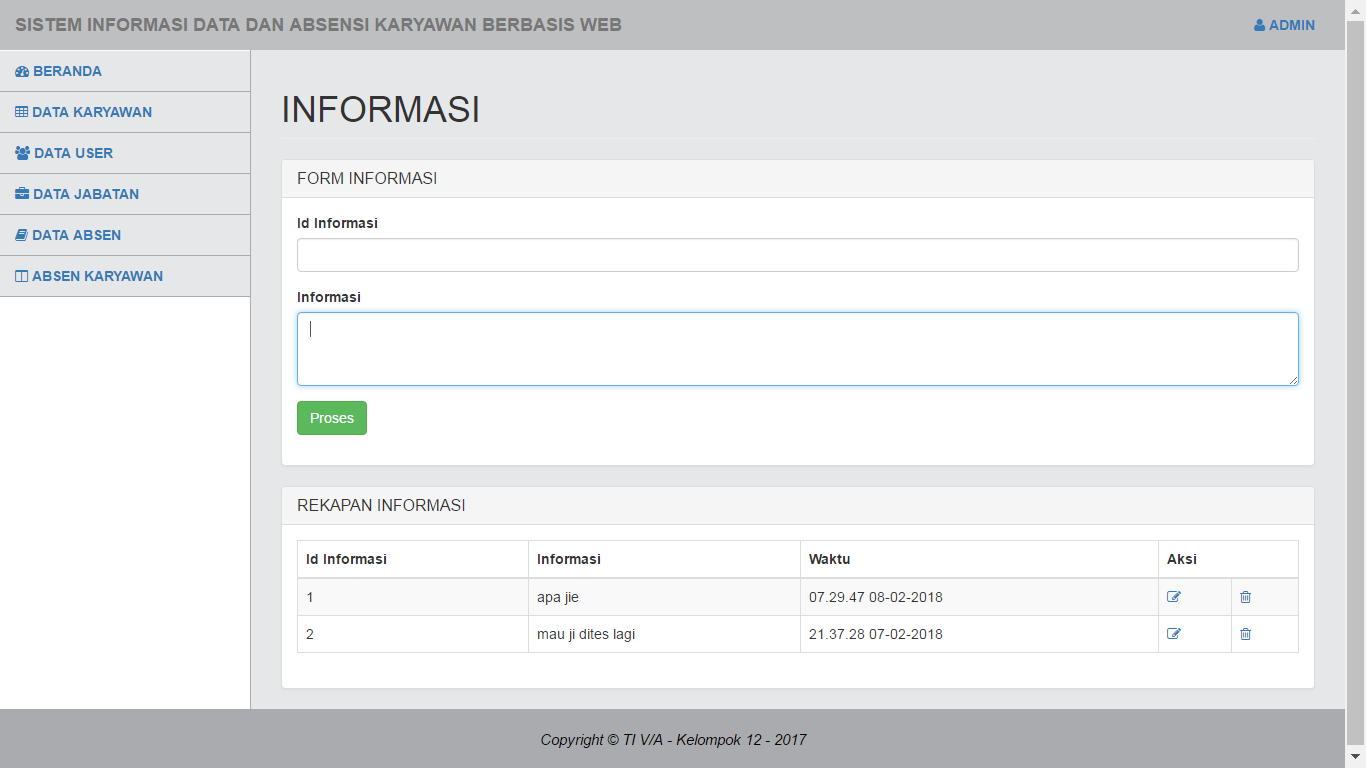This screenshot has width=1366, height=768.
Task: Open the ADMIN account link
Action: click(1291, 25)
